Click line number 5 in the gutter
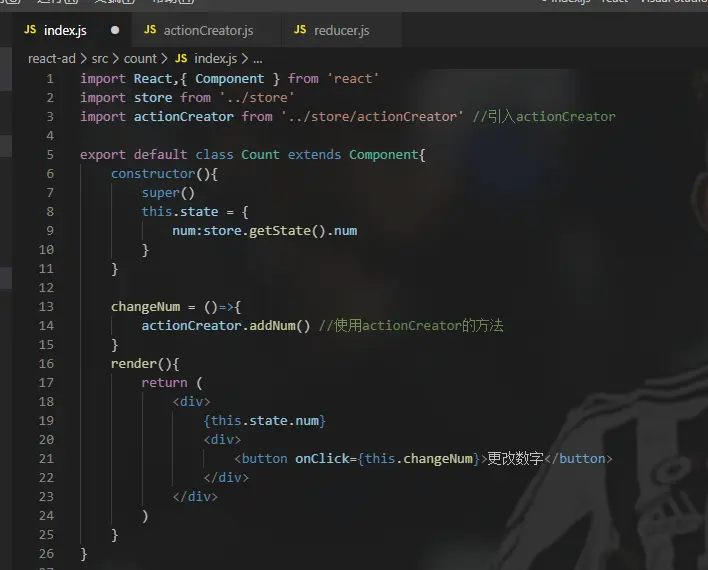The image size is (708, 570). tap(50, 155)
